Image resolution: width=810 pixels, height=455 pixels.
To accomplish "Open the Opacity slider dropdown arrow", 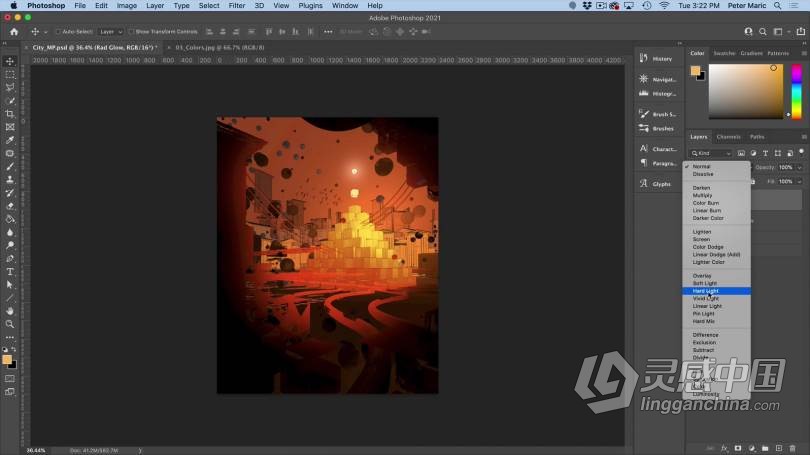I will point(800,167).
